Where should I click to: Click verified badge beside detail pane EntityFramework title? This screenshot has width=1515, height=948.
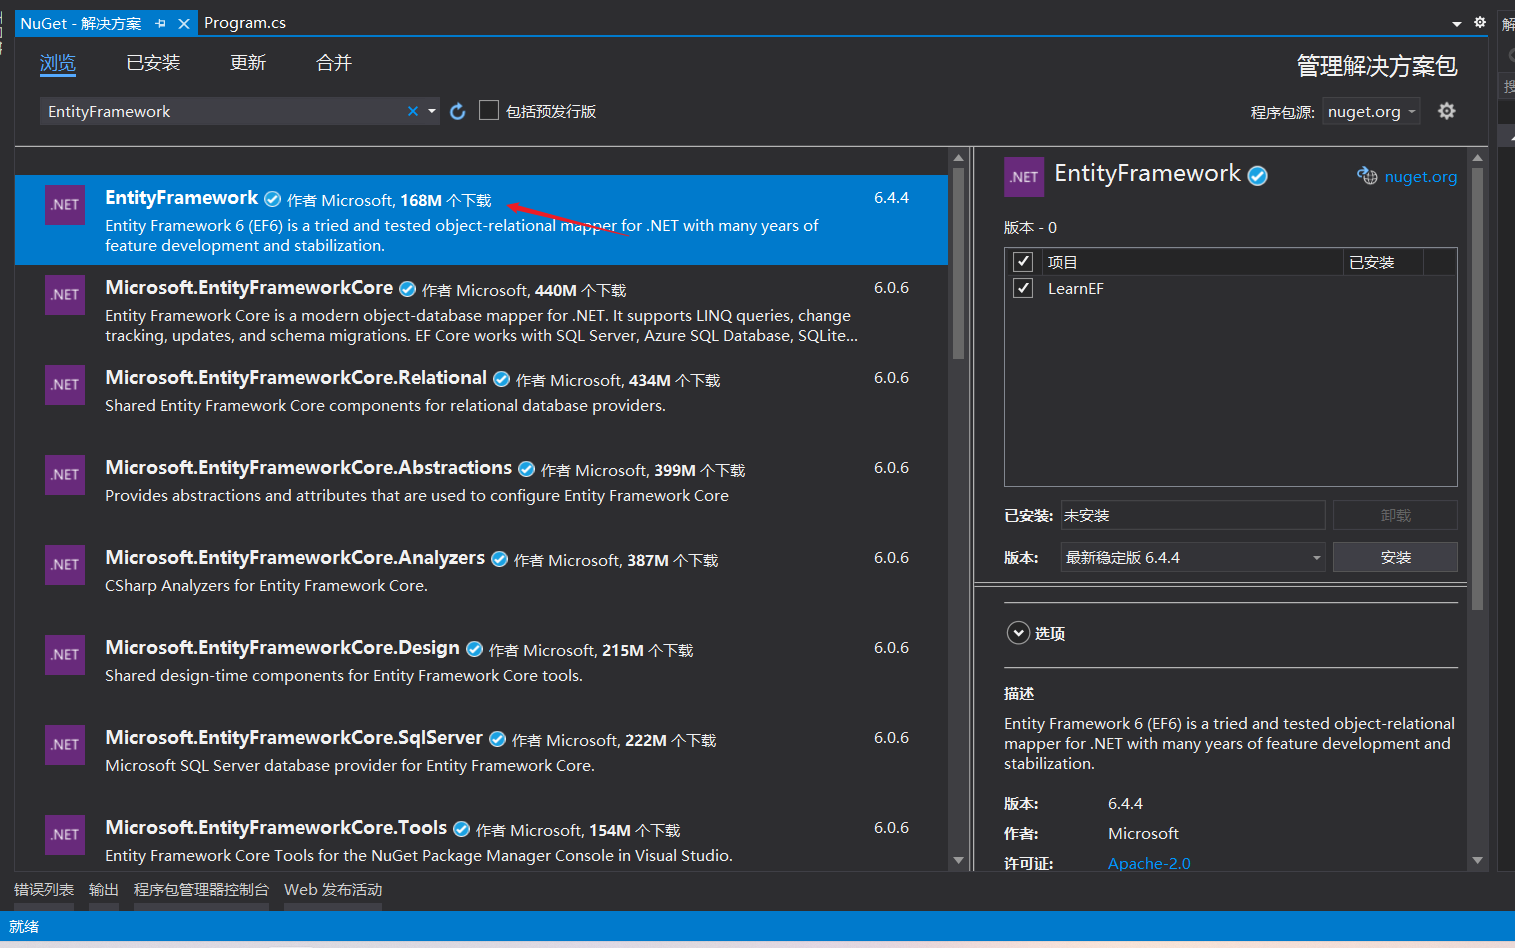[x=1258, y=176]
